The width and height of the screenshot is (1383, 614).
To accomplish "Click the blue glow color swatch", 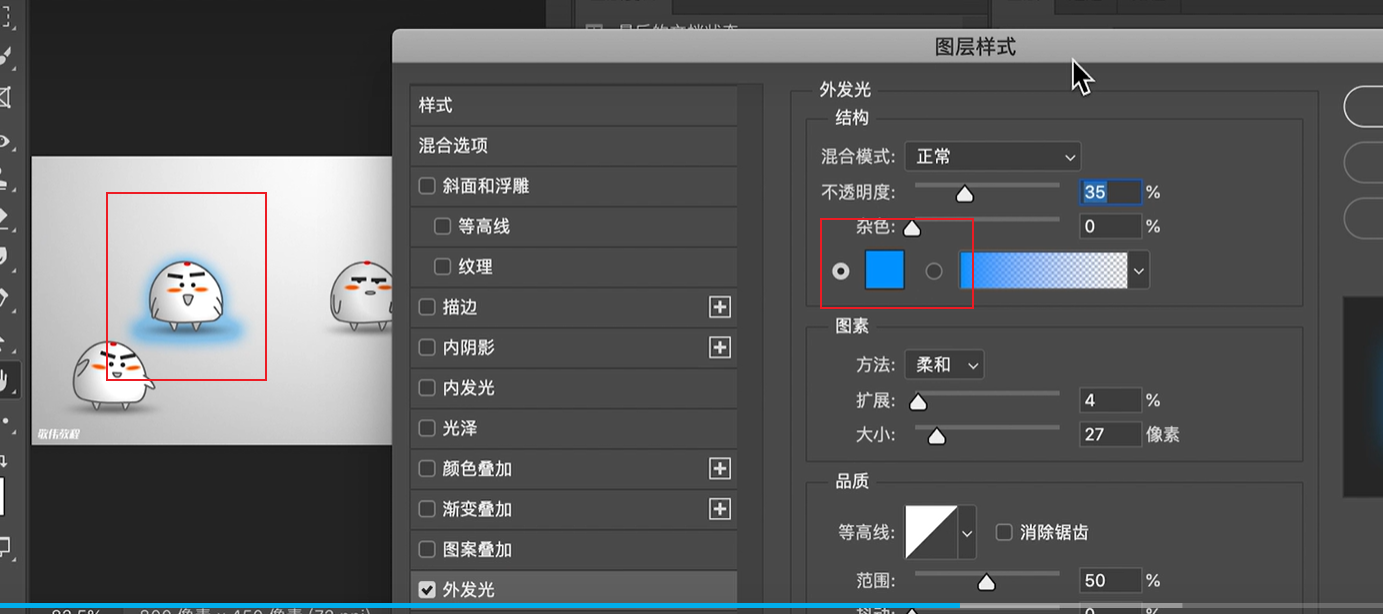I will click(884, 270).
